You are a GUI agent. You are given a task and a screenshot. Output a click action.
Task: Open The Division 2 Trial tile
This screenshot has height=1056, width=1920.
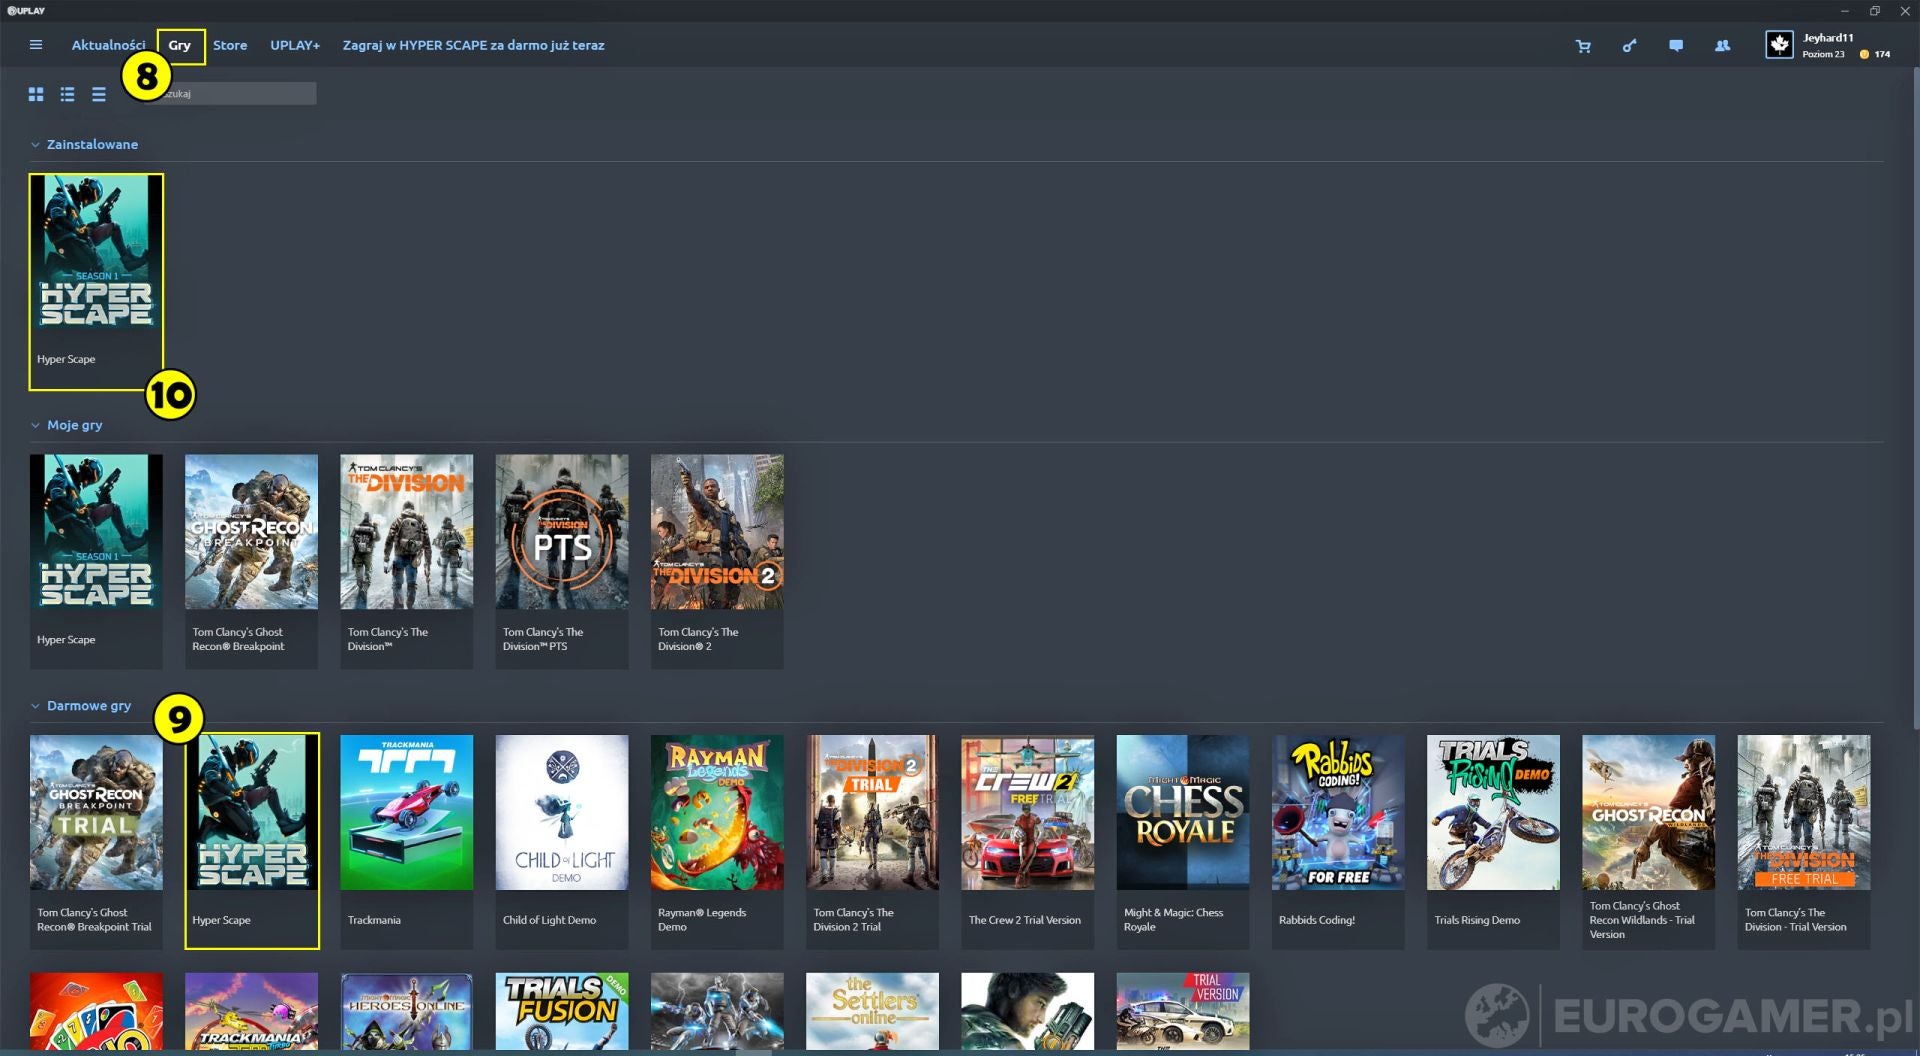pyautogui.click(x=872, y=842)
